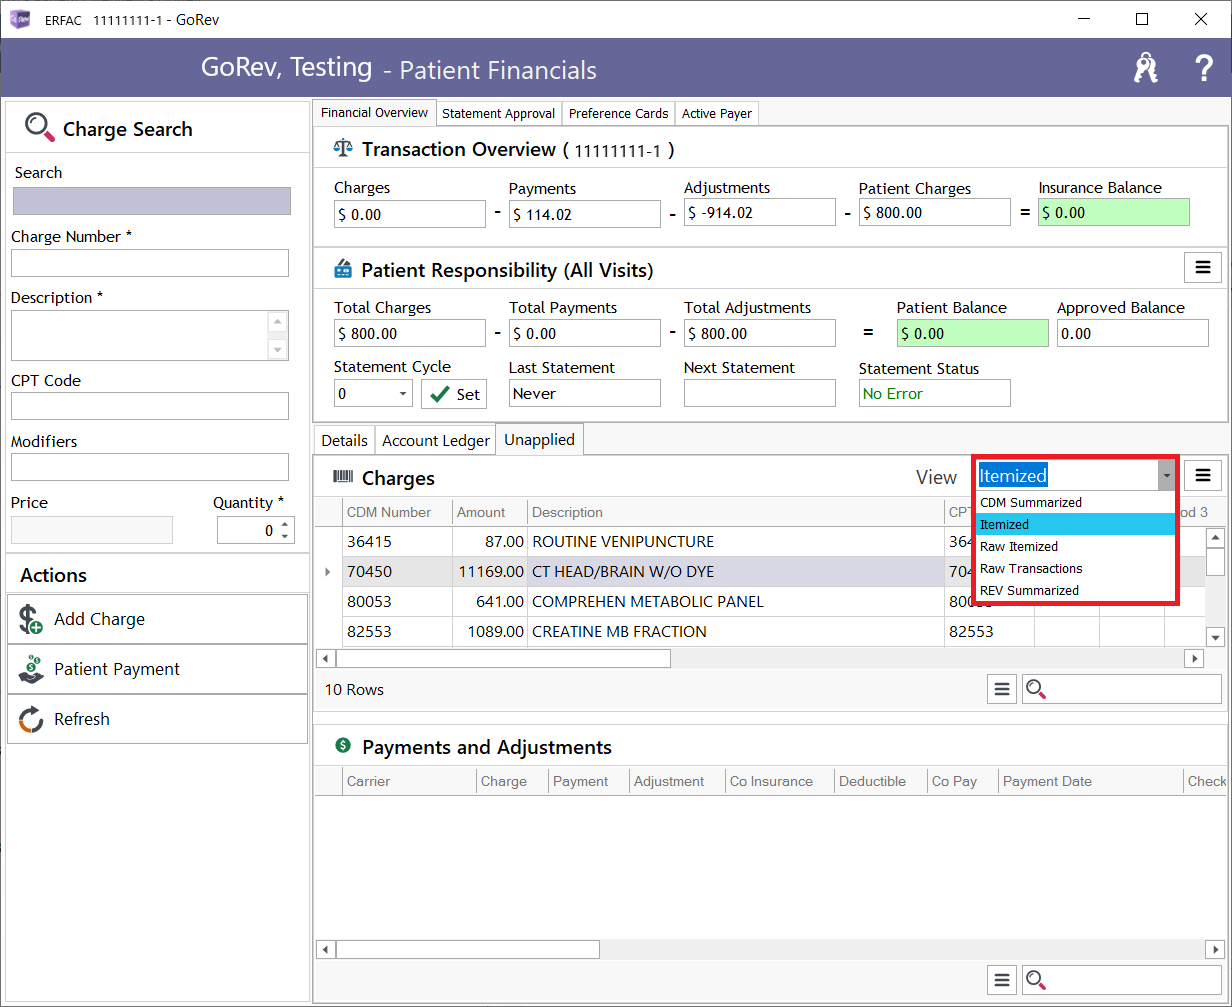Image resolution: width=1232 pixels, height=1007 pixels.
Task: Sort by Deductible column header
Action: click(x=880, y=781)
